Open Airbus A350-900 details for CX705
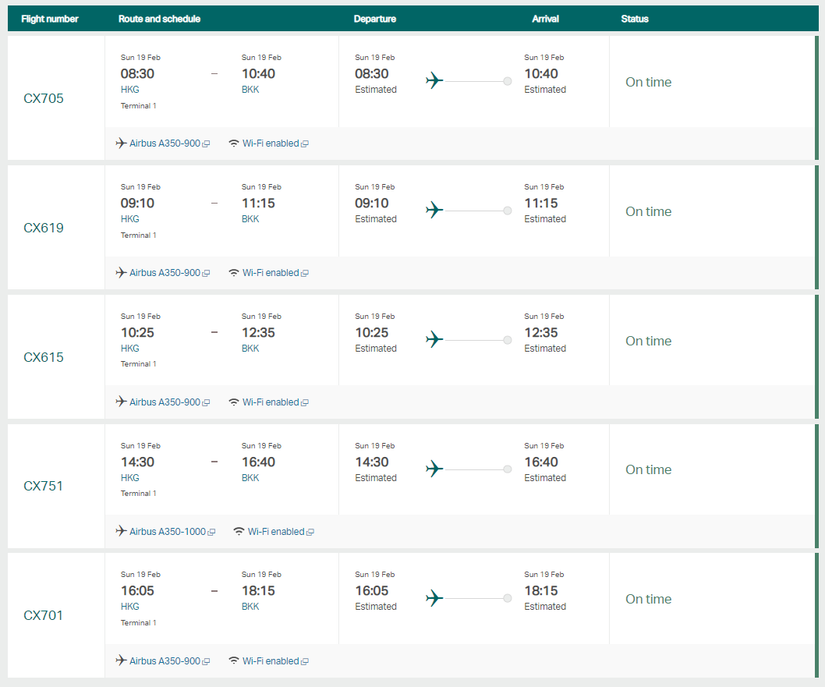Image resolution: width=825 pixels, height=687 pixels. tap(165, 143)
